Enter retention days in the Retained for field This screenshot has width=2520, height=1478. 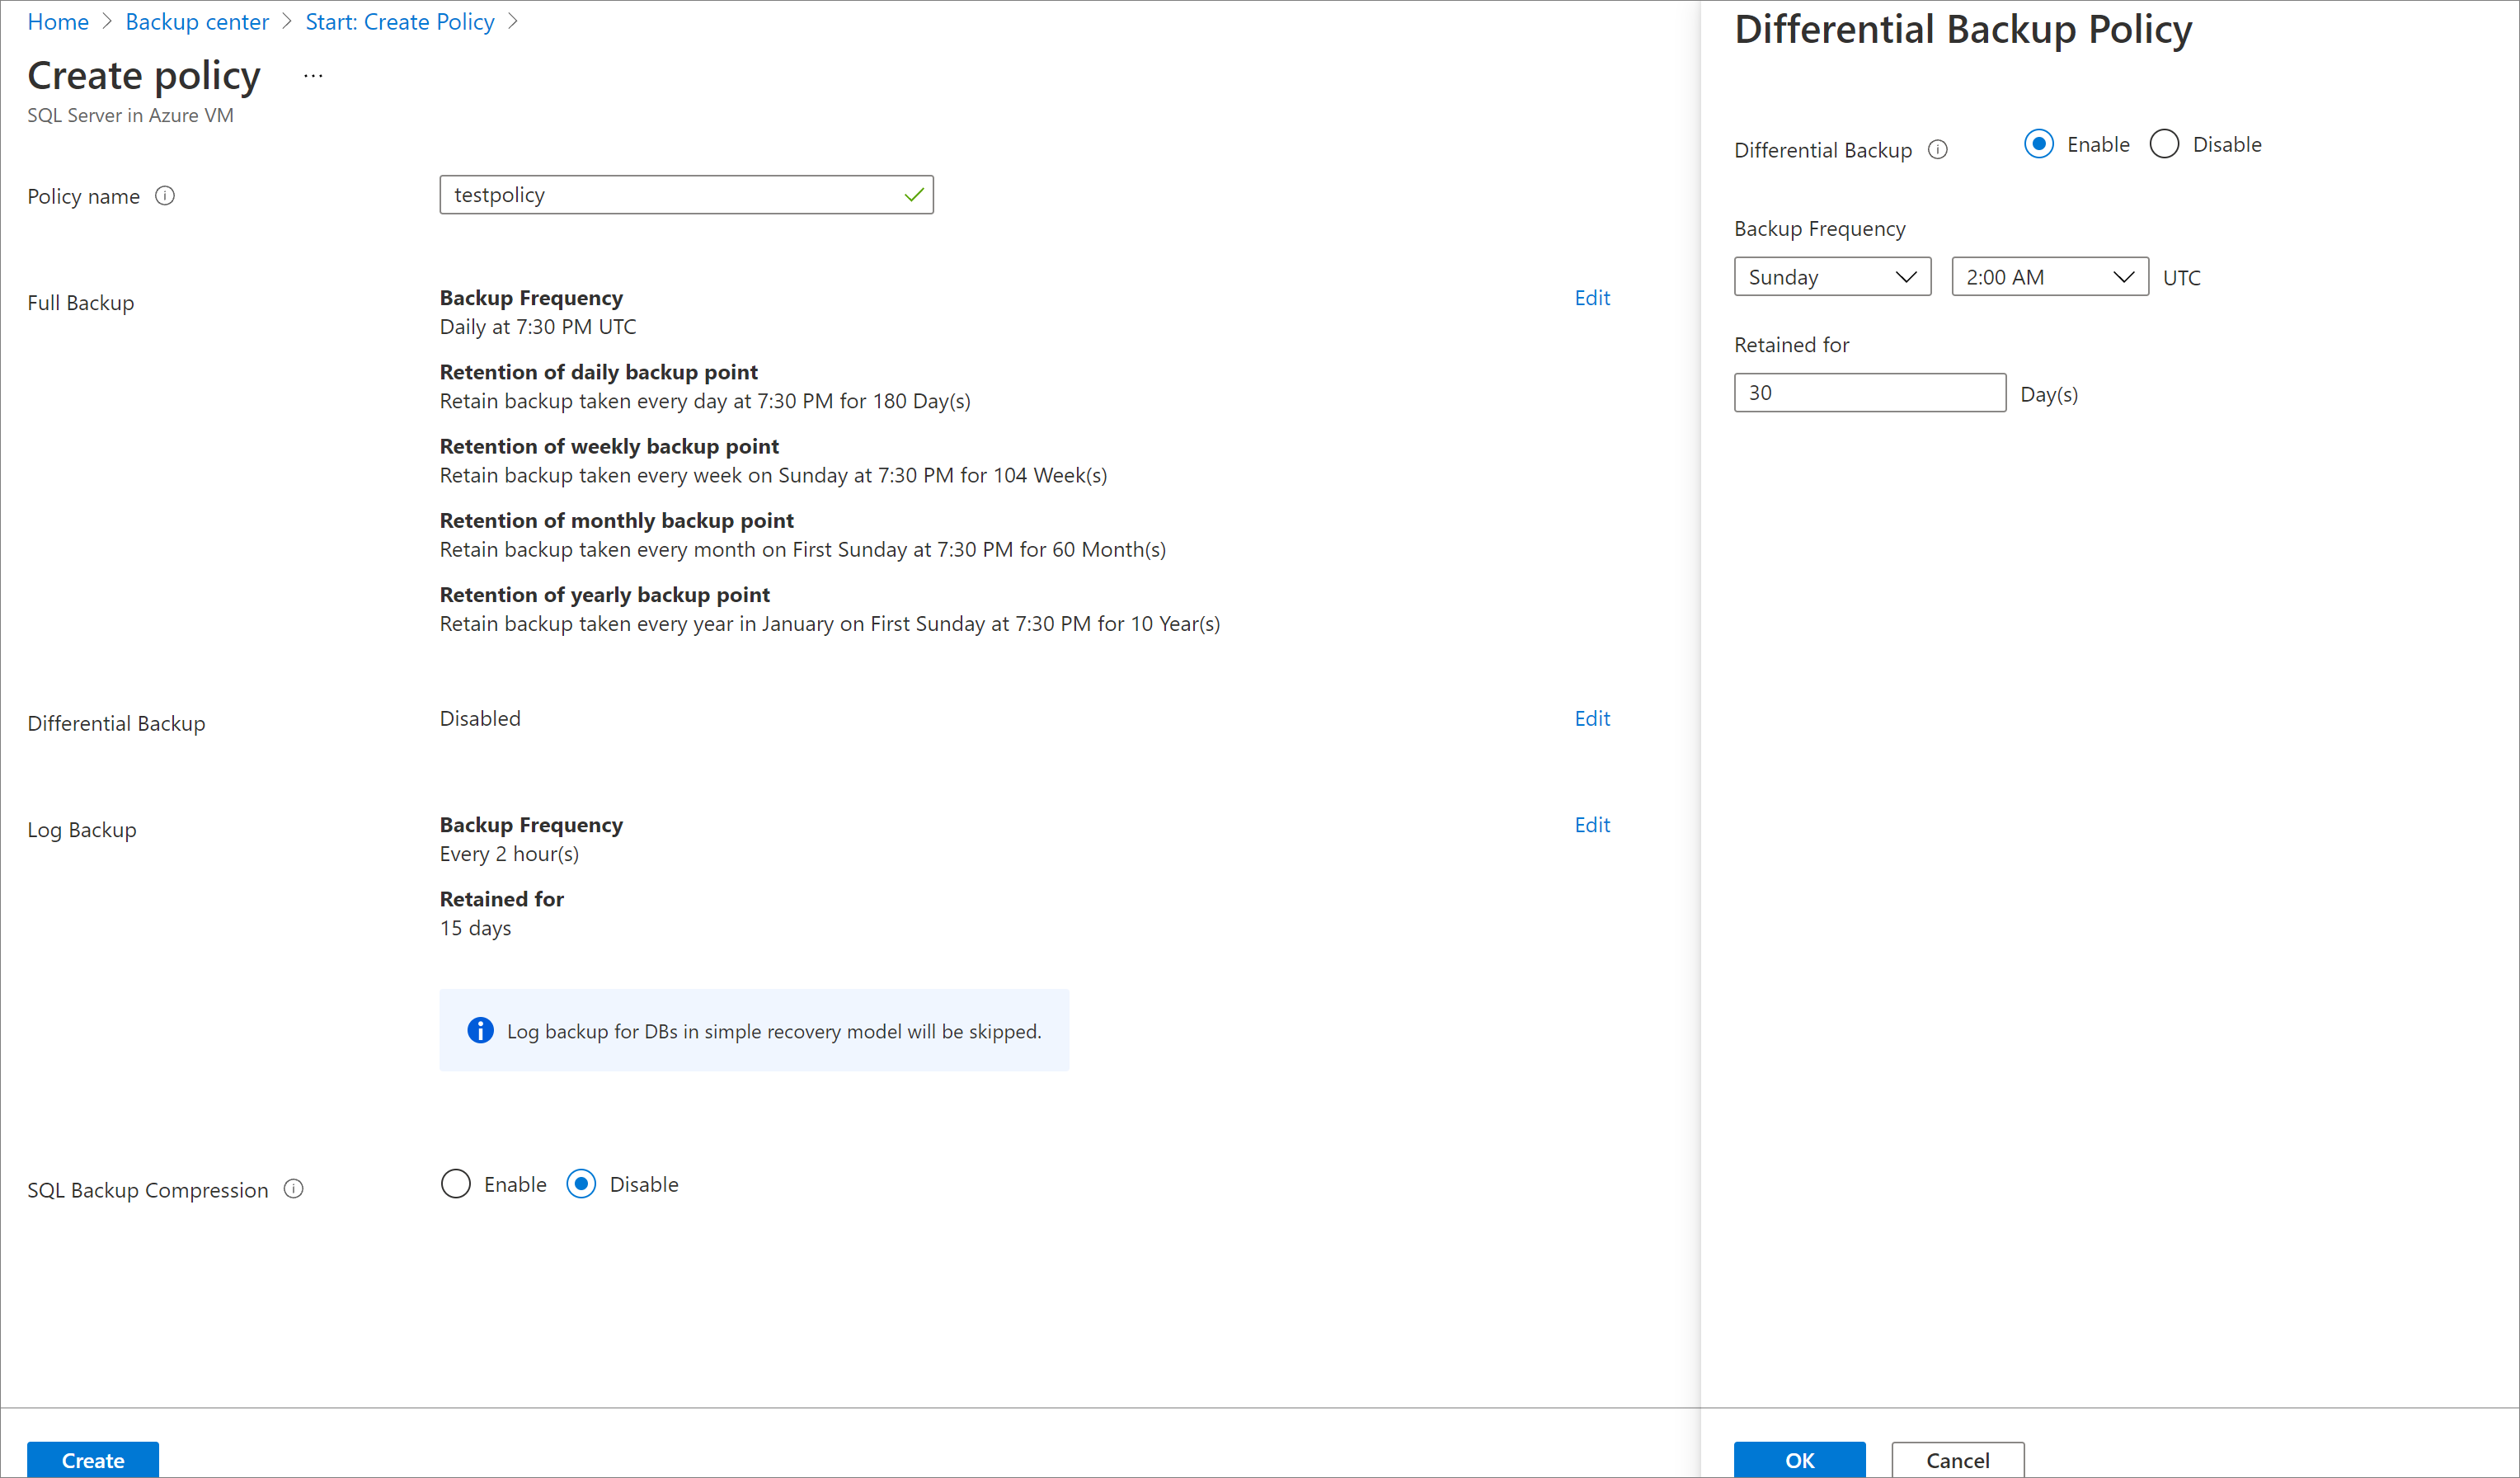(1869, 393)
